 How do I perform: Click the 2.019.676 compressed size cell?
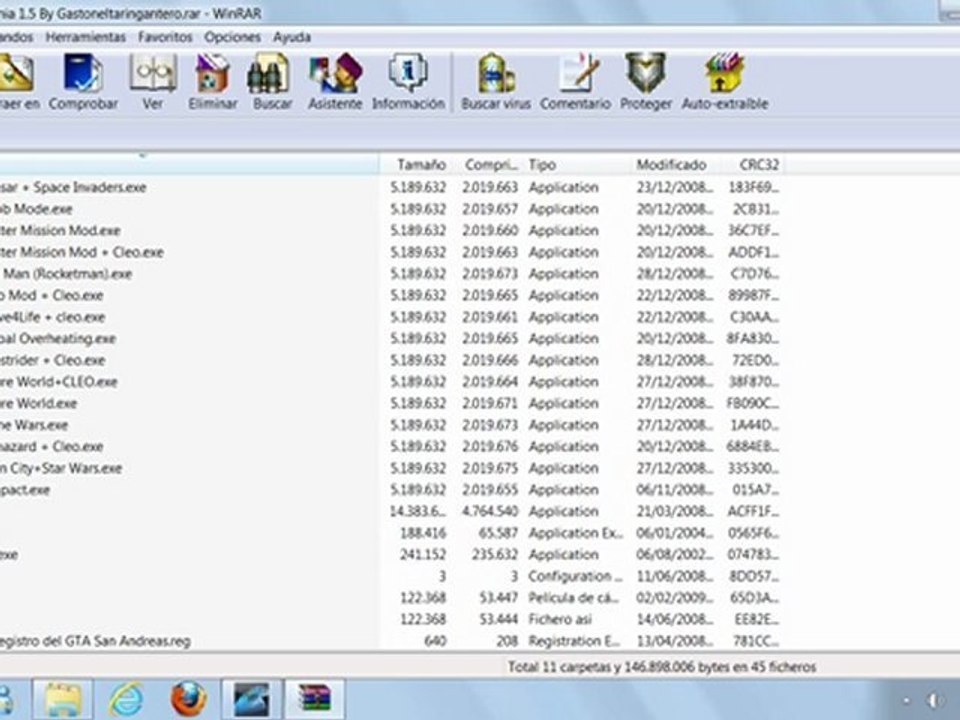(x=490, y=446)
